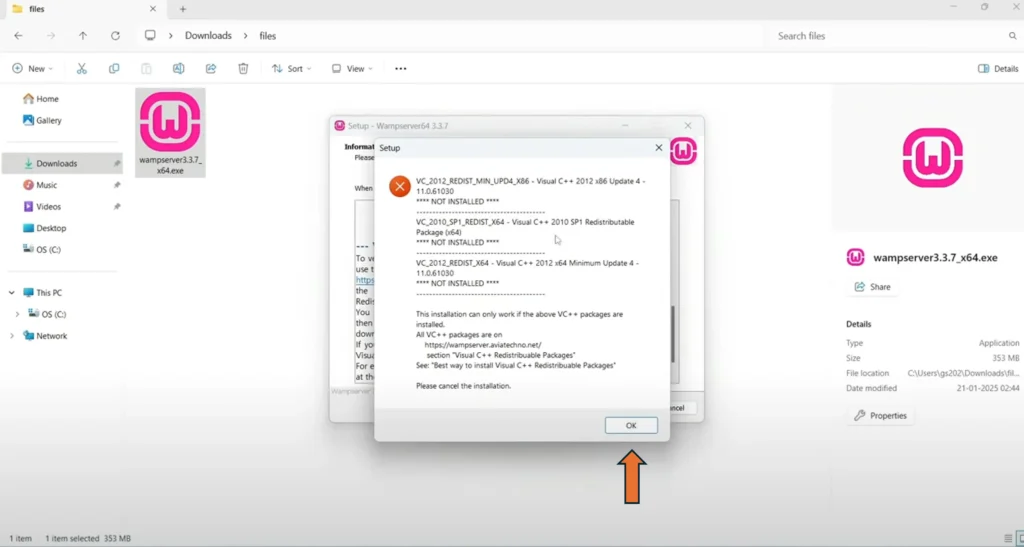Click the Search files box
The height and width of the screenshot is (547, 1024).
889,36
